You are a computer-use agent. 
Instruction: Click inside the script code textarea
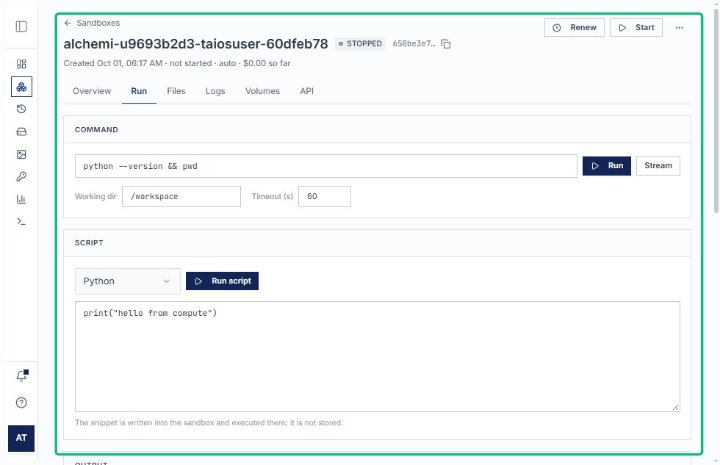coord(377,356)
